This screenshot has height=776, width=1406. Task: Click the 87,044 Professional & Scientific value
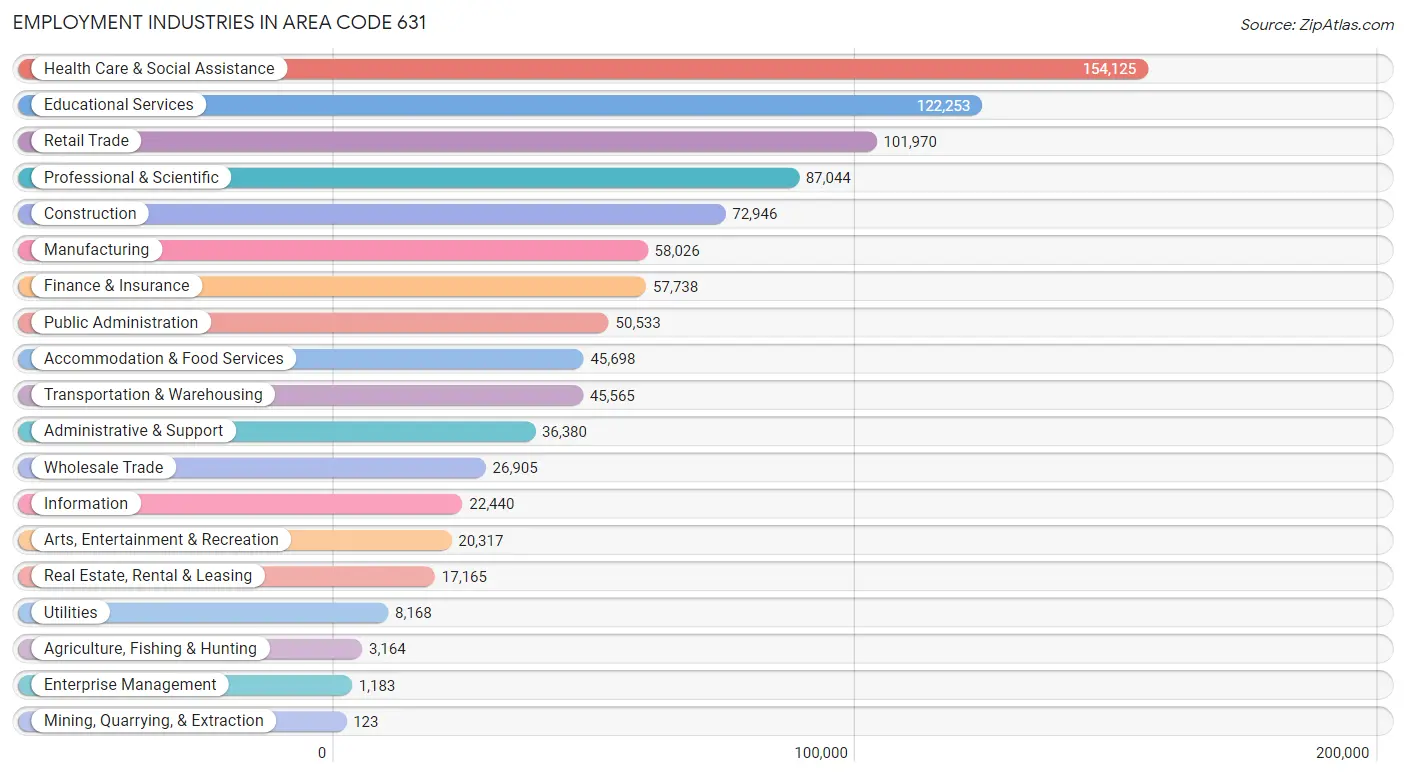tap(828, 178)
